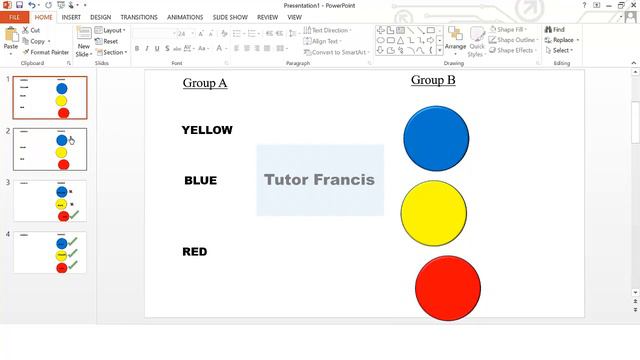The image size is (640, 360).
Task: Open the Clipboard pane launcher
Action: (x=69, y=63)
